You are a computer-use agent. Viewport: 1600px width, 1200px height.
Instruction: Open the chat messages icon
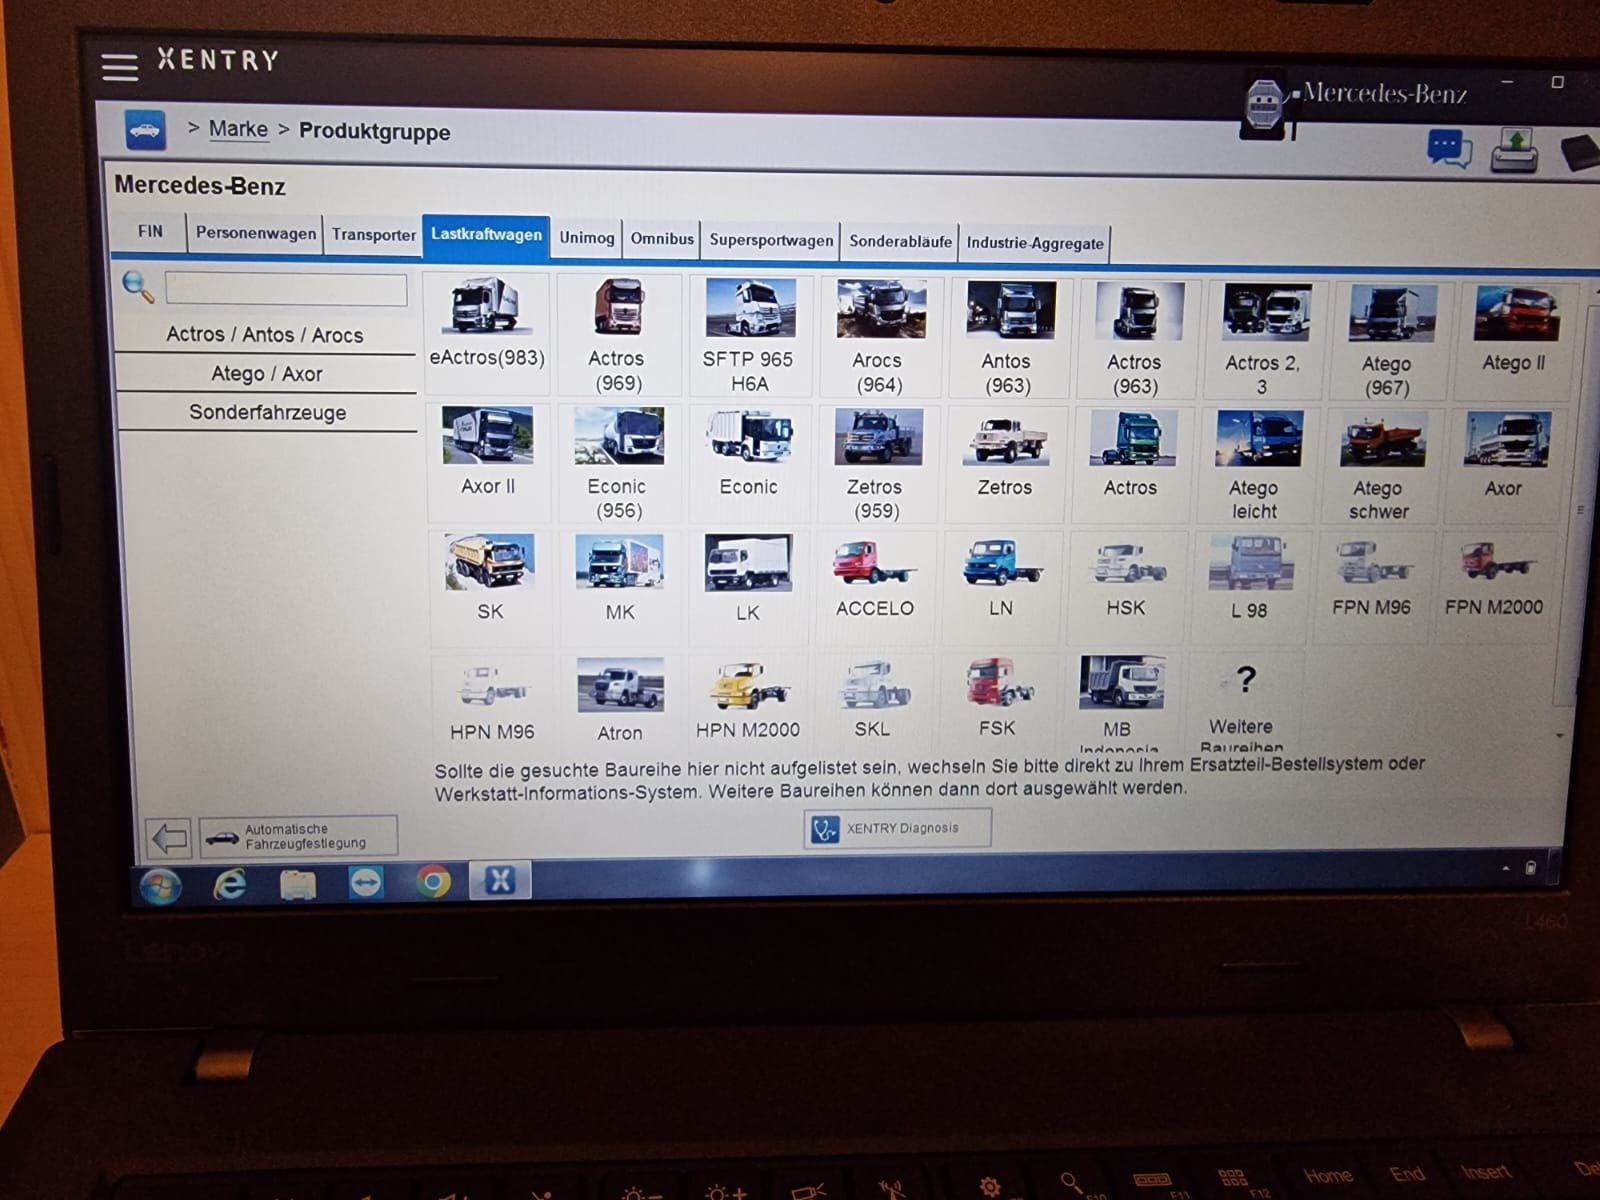(x=1449, y=149)
